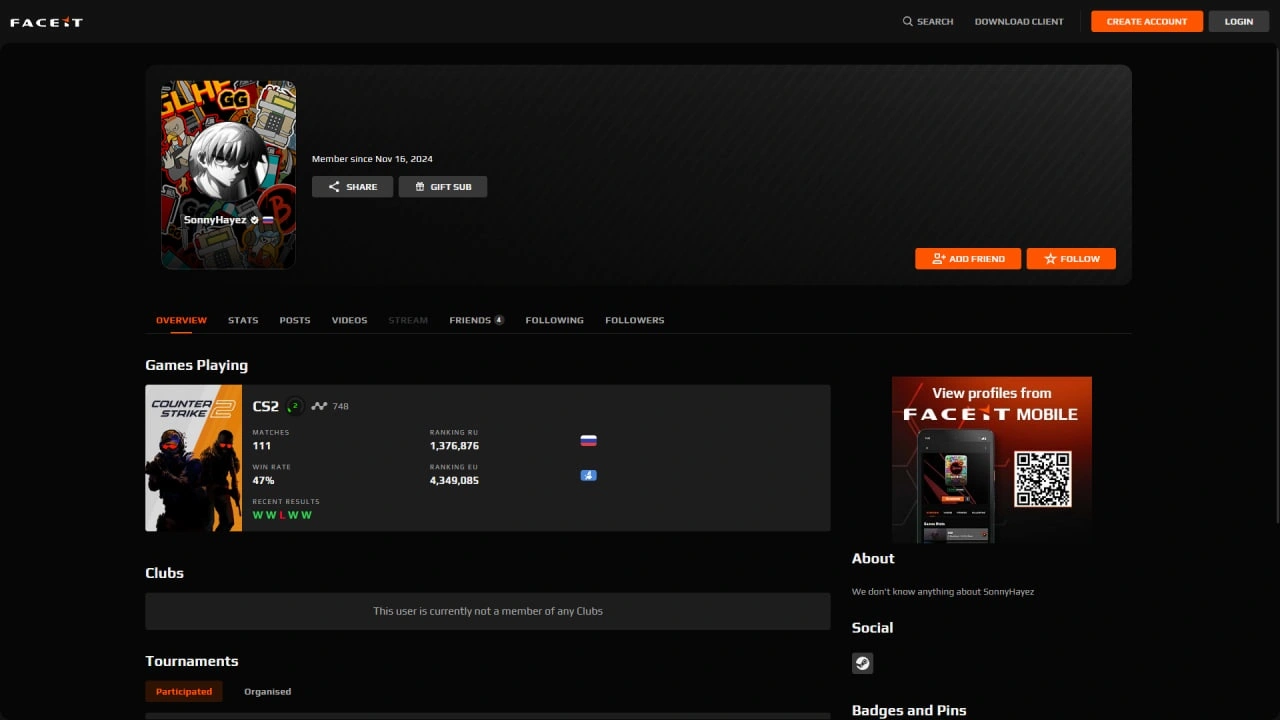Click the Create Account button
The width and height of the screenshot is (1280, 720).
click(x=1147, y=21)
